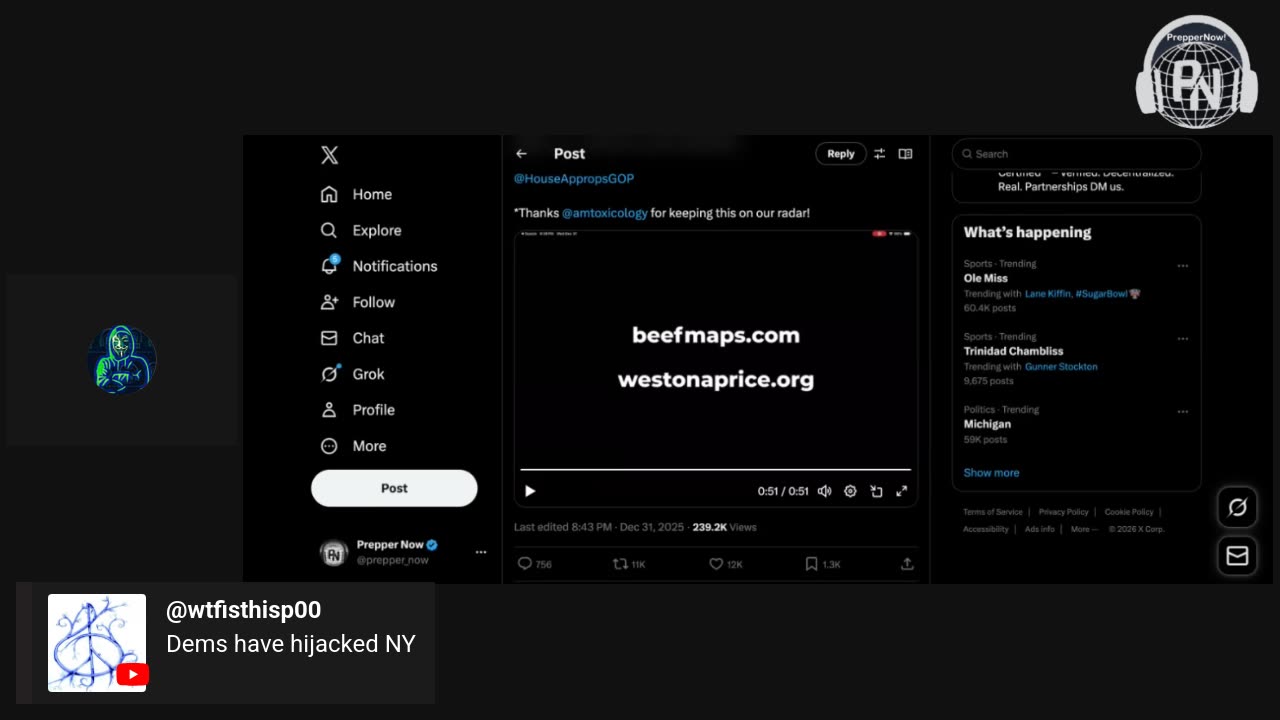Open the Gunner Stockton trending link
This screenshot has height=720, width=1280.
1061,367
